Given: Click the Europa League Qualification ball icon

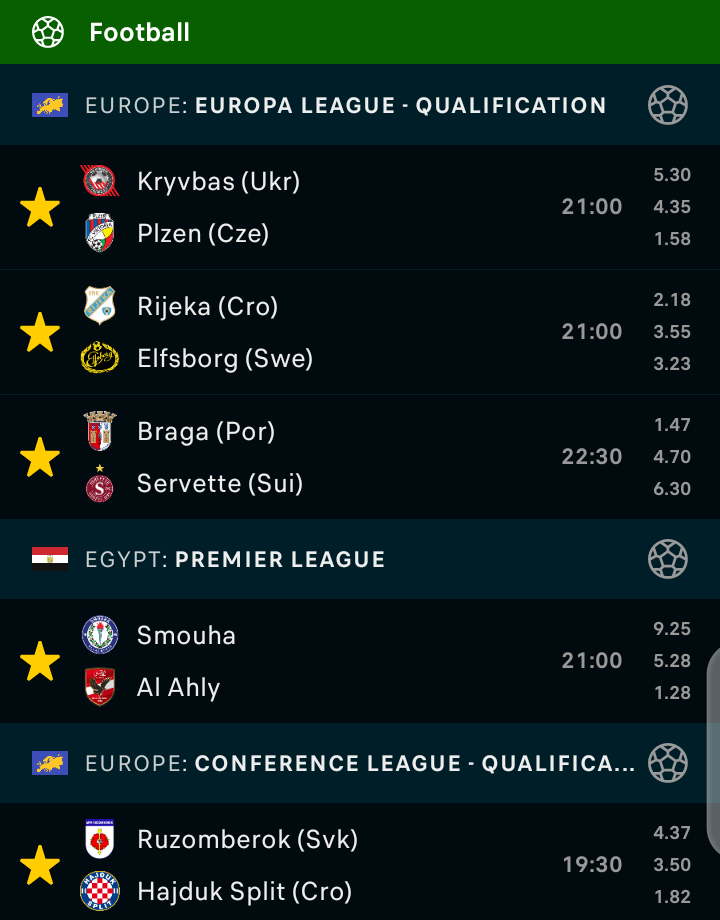Looking at the screenshot, I should click(667, 105).
